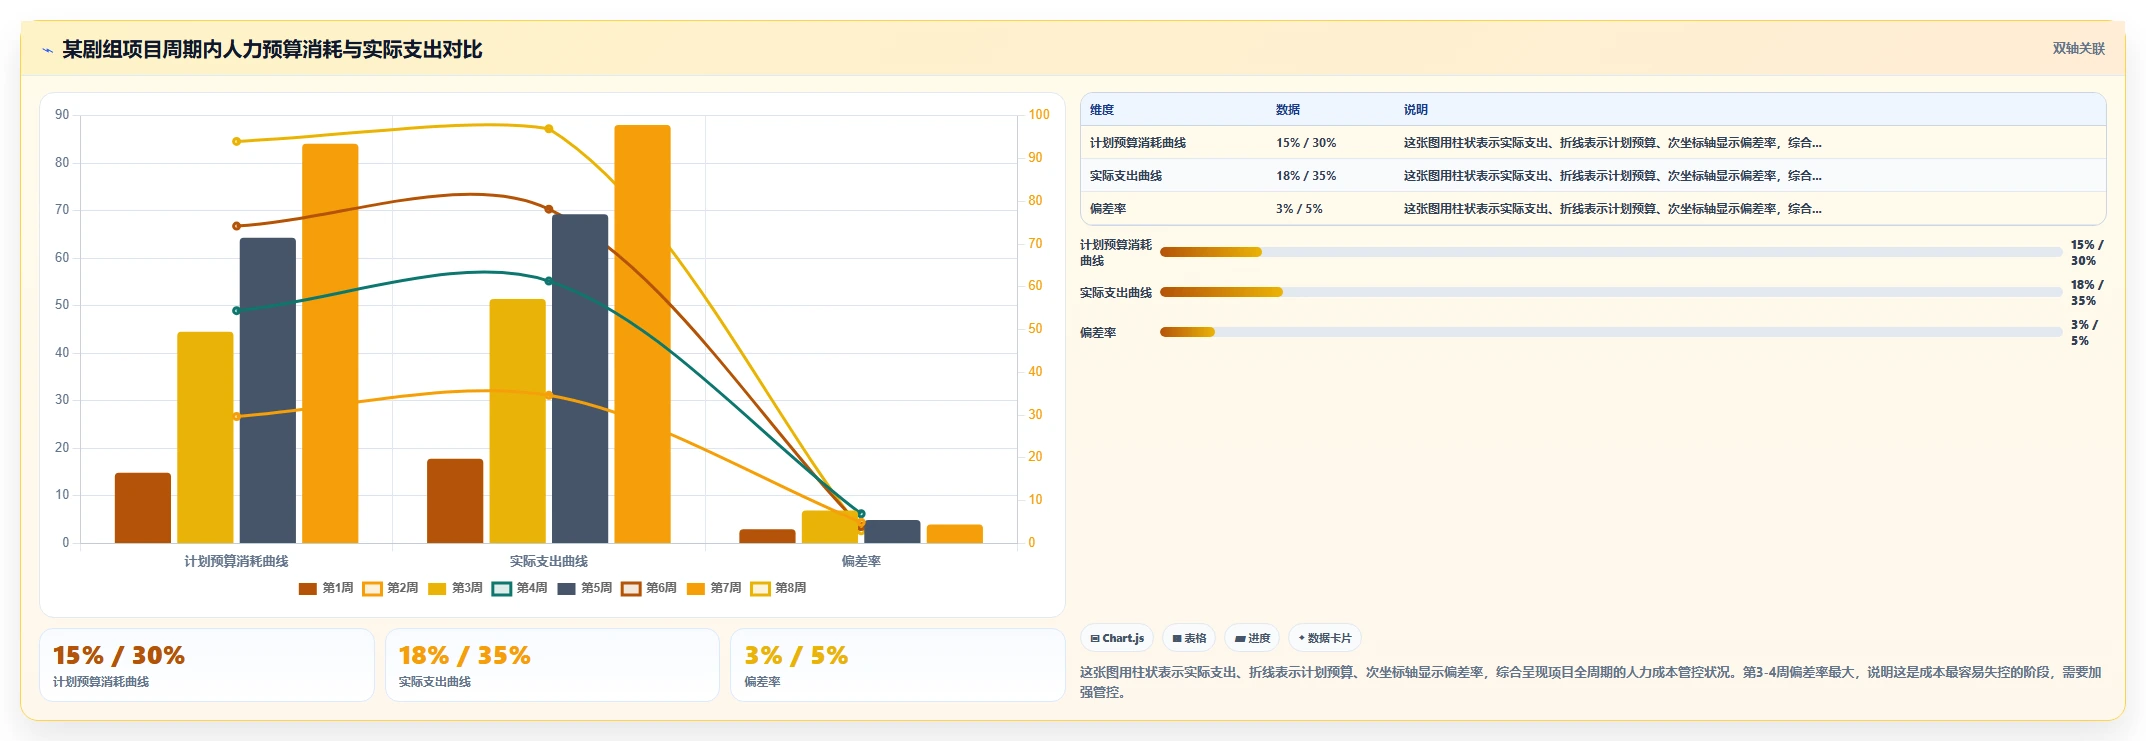Click the Chart.js chip

1117,638
